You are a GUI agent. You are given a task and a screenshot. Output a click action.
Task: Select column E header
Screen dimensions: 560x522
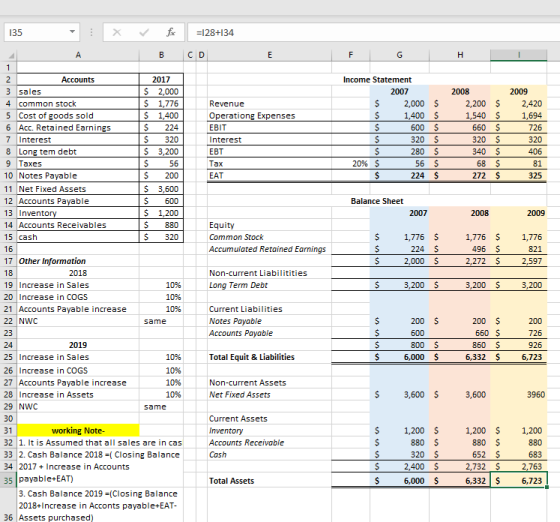270,55
